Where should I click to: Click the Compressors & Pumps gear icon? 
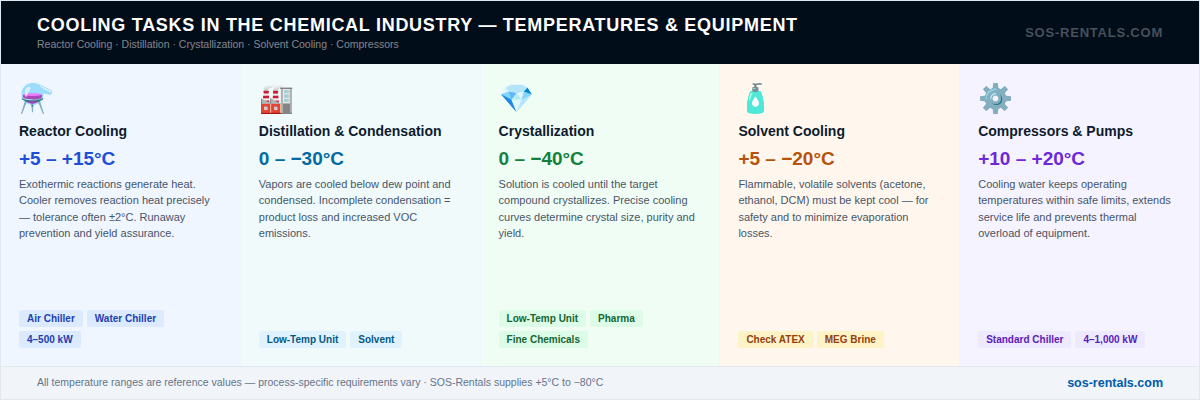pyautogui.click(x=995, y=98)
